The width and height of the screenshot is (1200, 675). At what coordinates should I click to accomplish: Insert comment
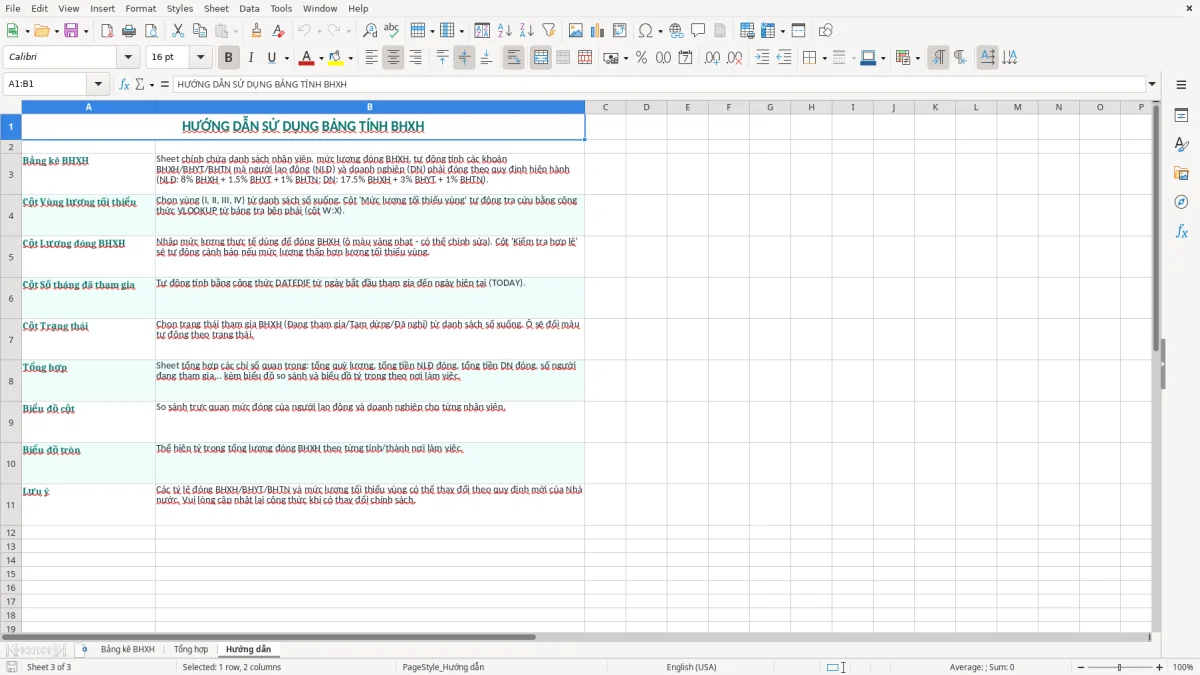pyautogui.click(x=698, y=31)
